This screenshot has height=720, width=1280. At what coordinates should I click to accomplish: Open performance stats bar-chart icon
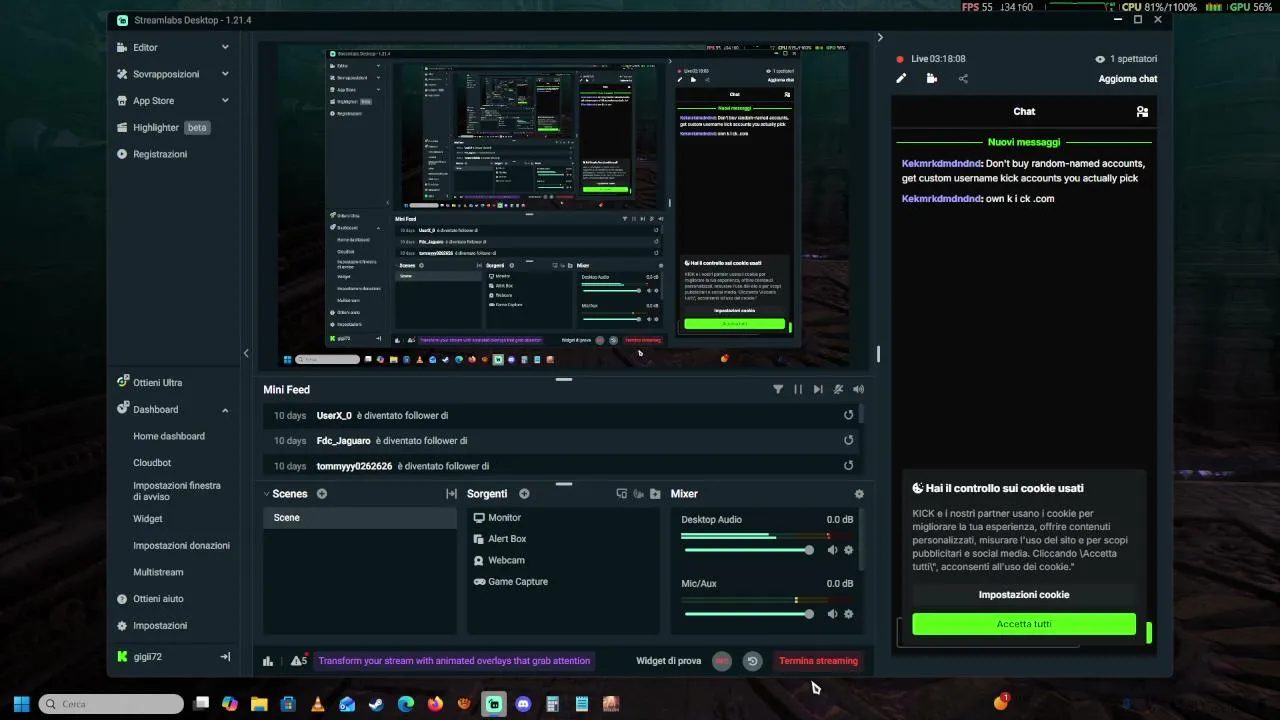(268, 661)
